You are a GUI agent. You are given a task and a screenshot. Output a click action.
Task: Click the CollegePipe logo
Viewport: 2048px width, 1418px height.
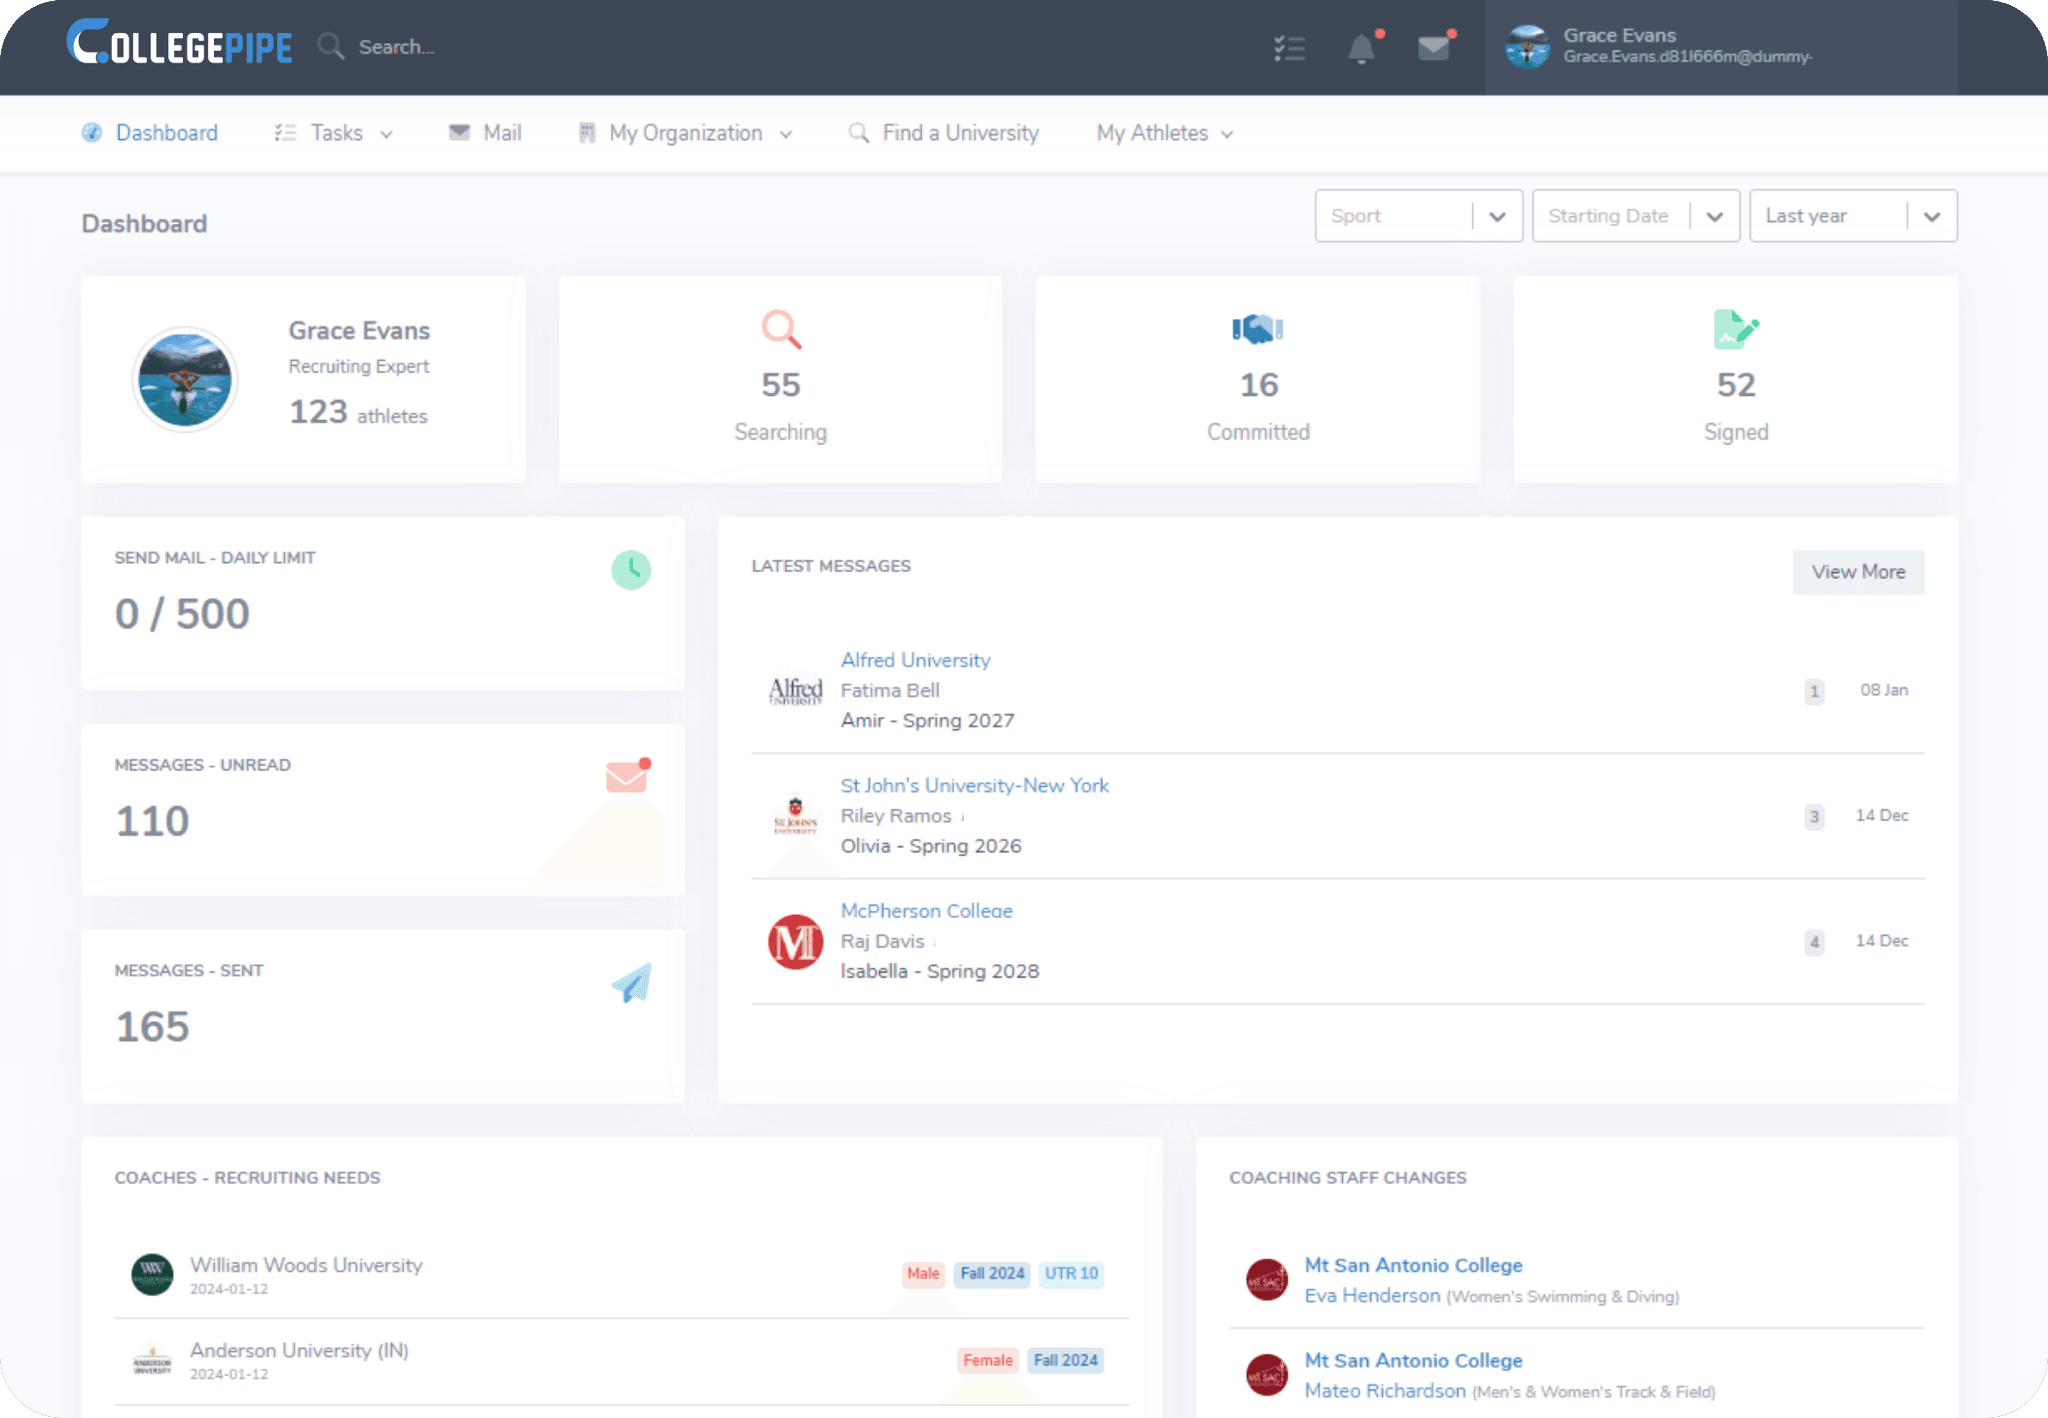point(179,45)
